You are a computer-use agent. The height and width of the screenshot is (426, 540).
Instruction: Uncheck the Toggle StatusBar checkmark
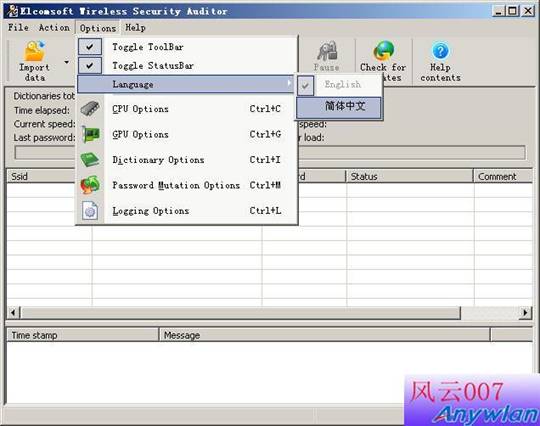pyautogui.click(x=90, y=65)
